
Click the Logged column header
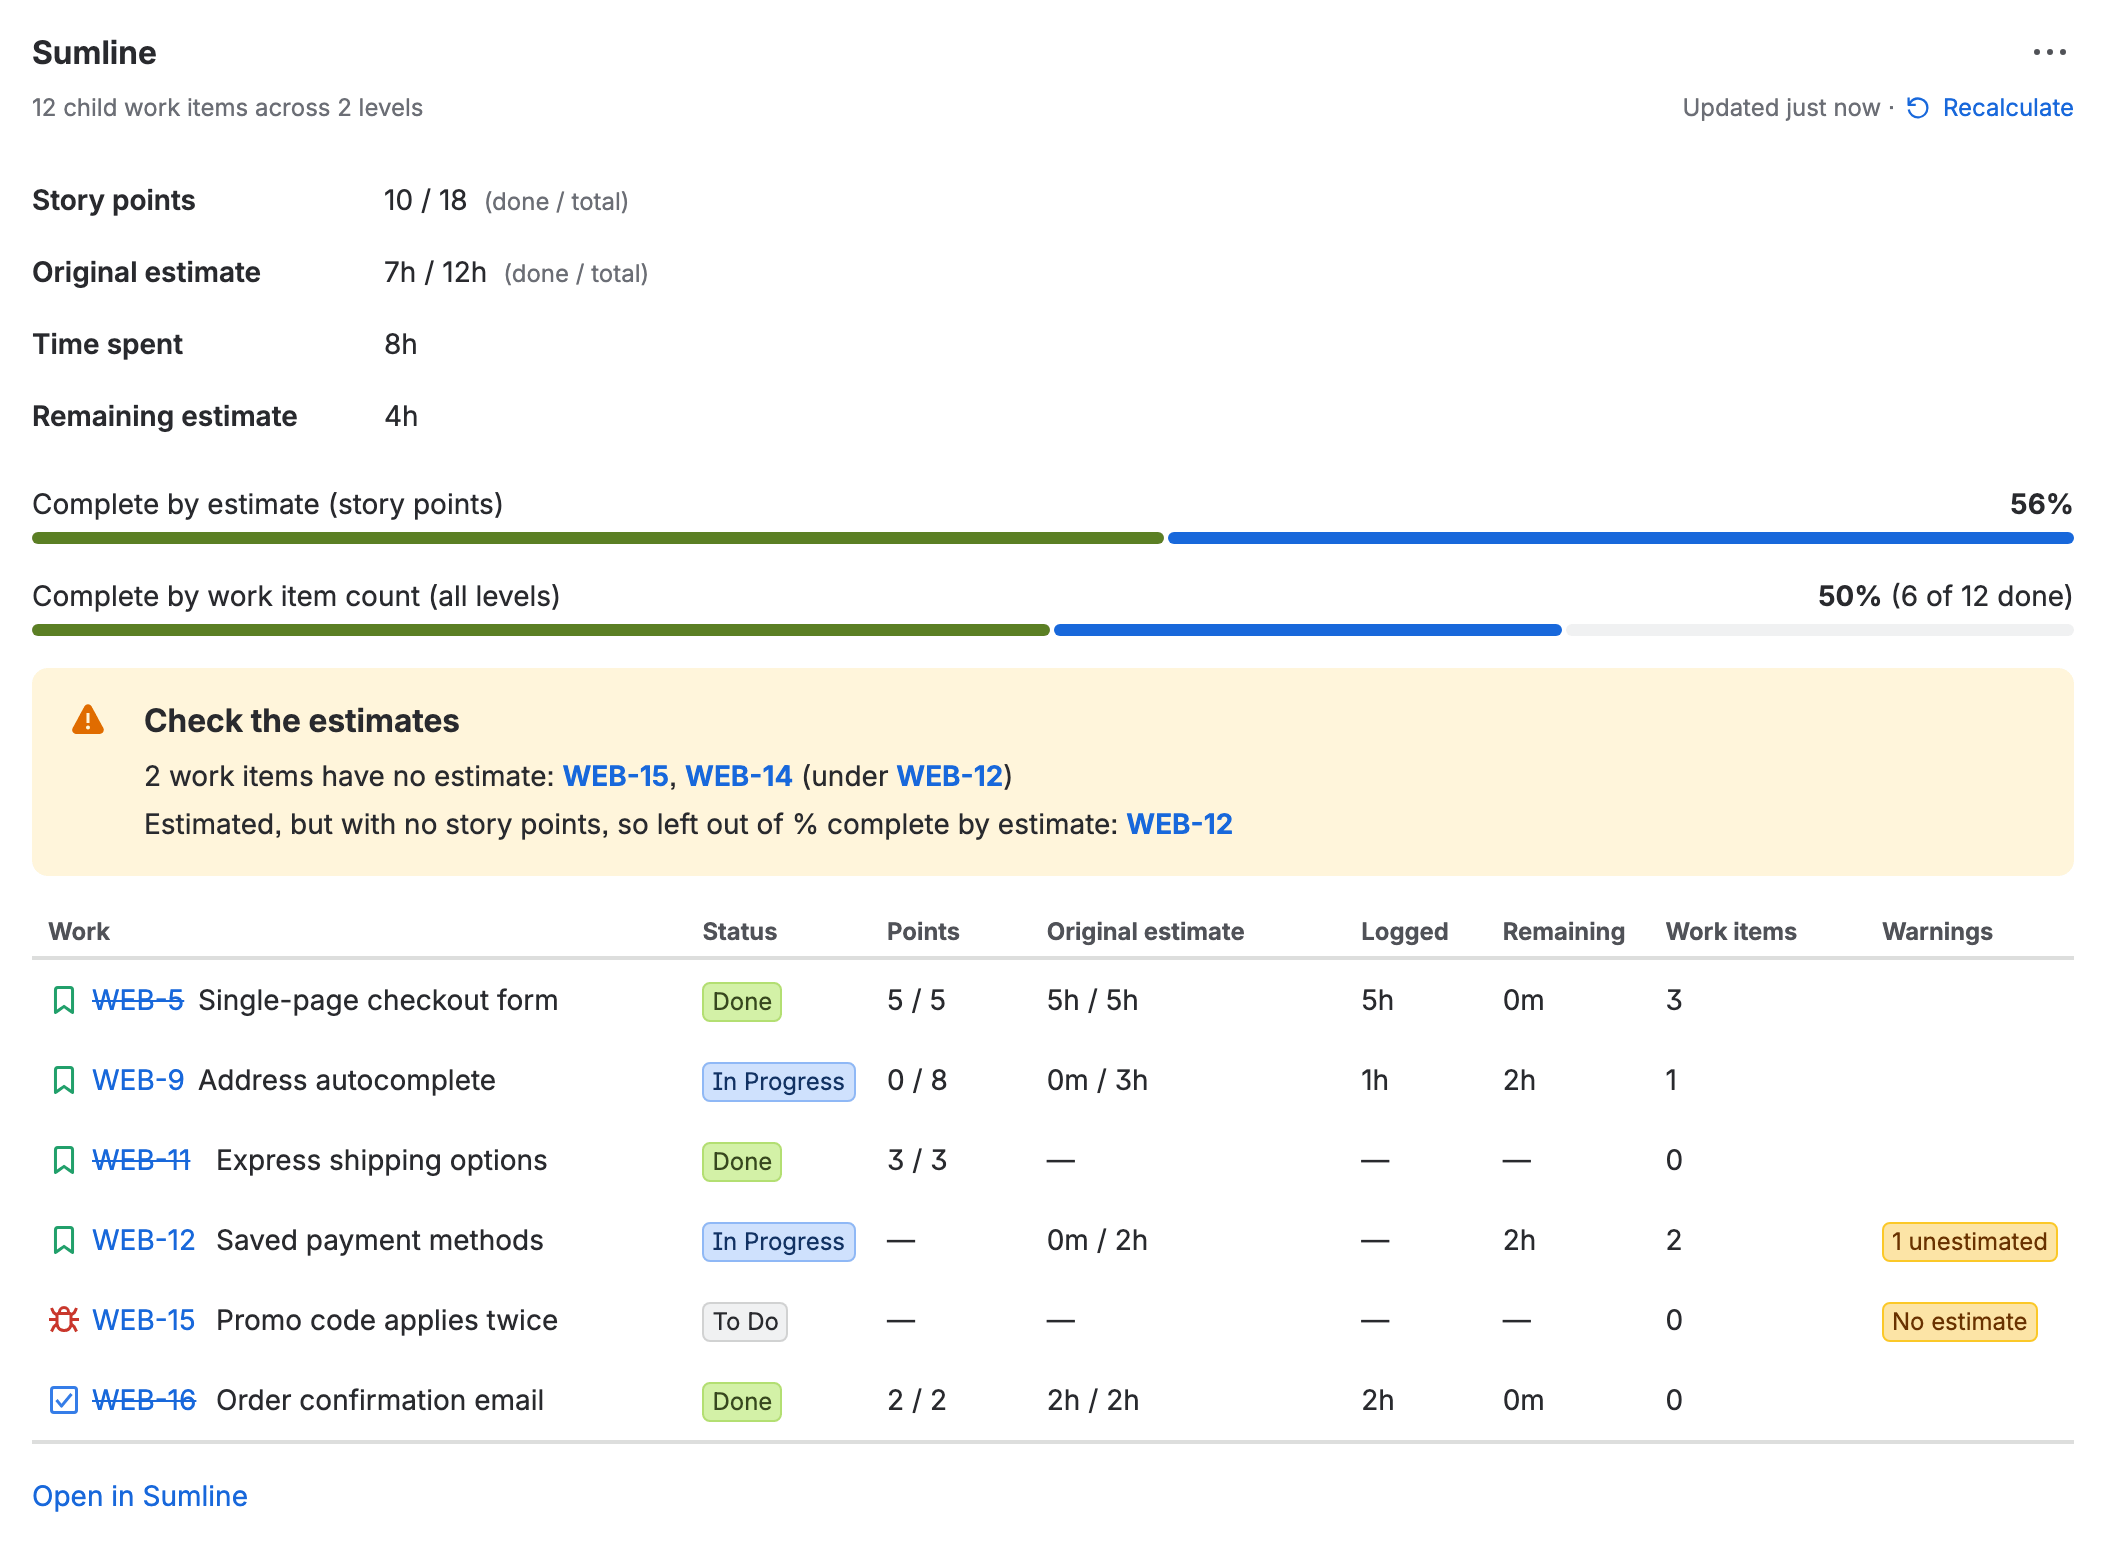(1404, 931)
